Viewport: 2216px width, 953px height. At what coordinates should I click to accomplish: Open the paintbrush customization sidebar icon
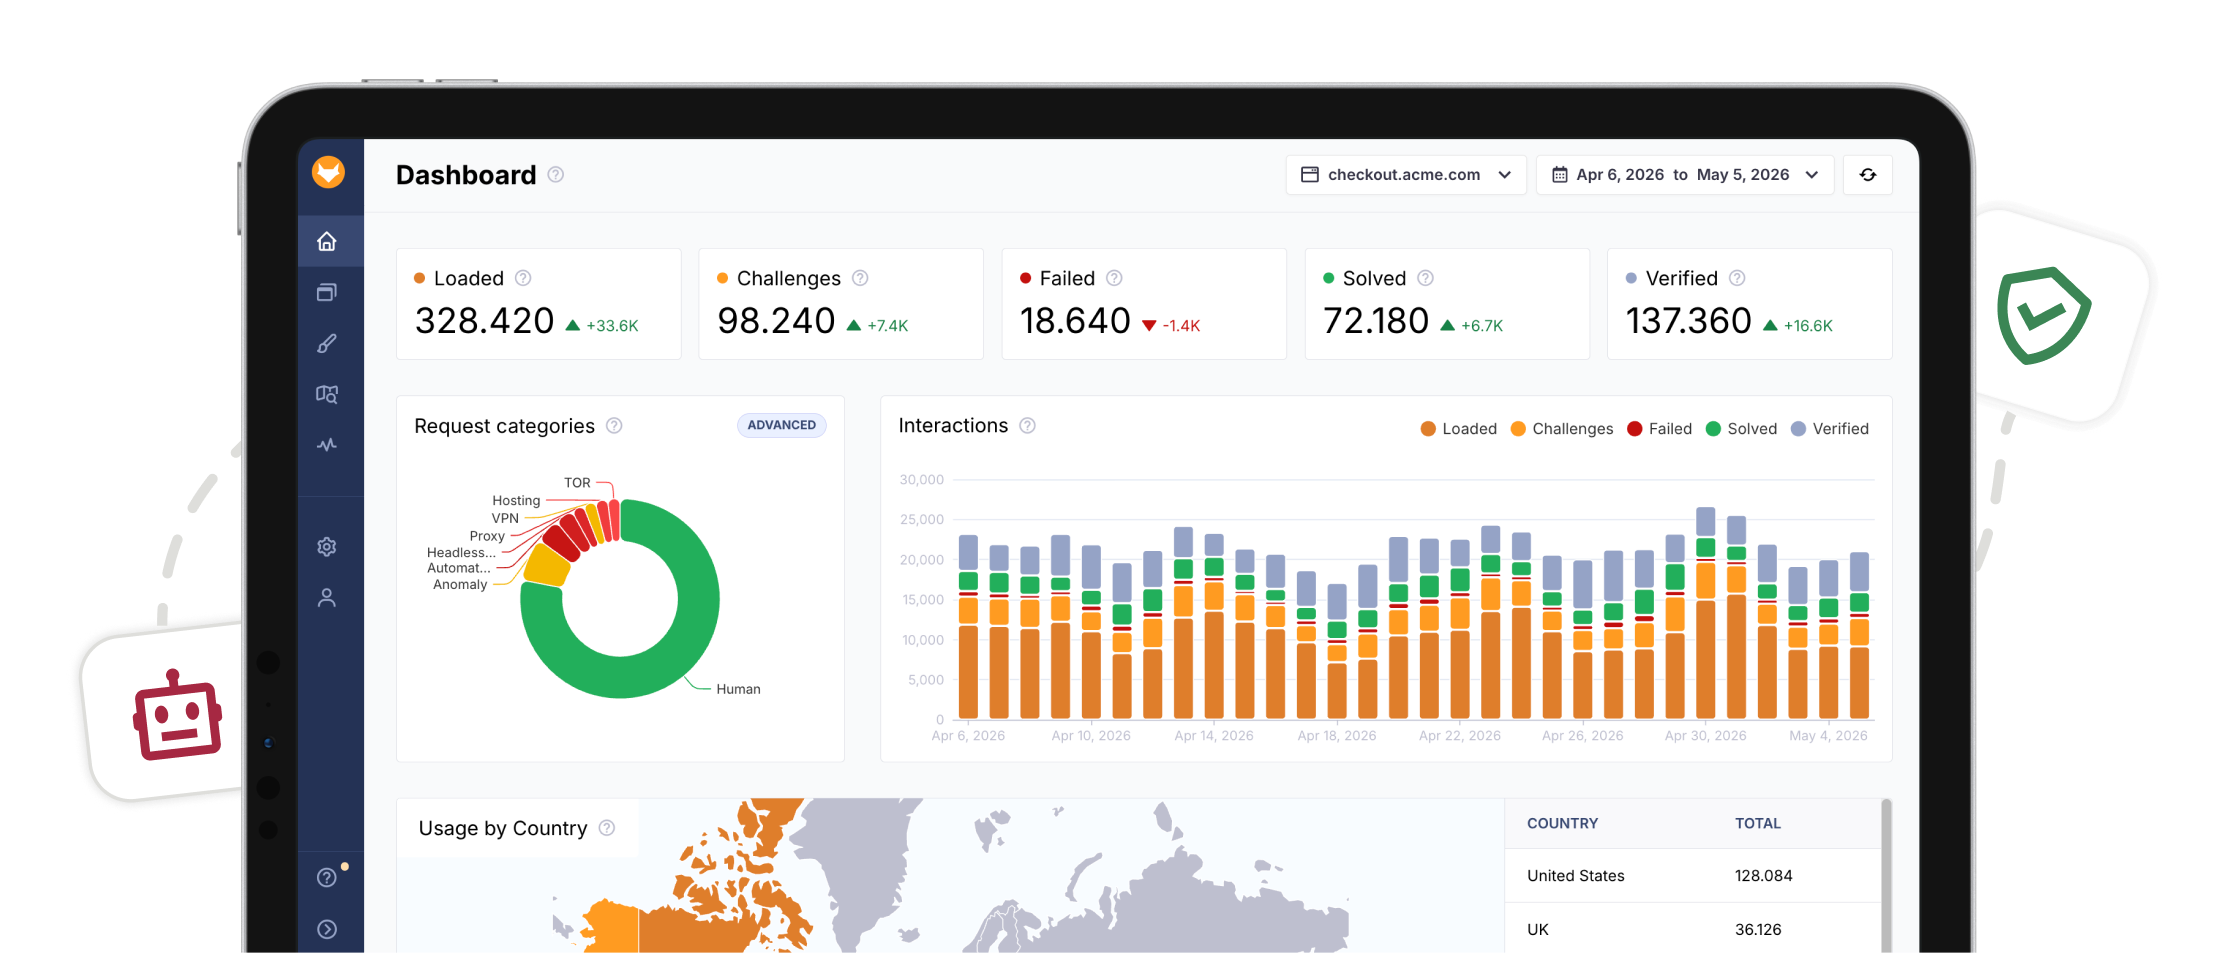click(x=327, y=343)
